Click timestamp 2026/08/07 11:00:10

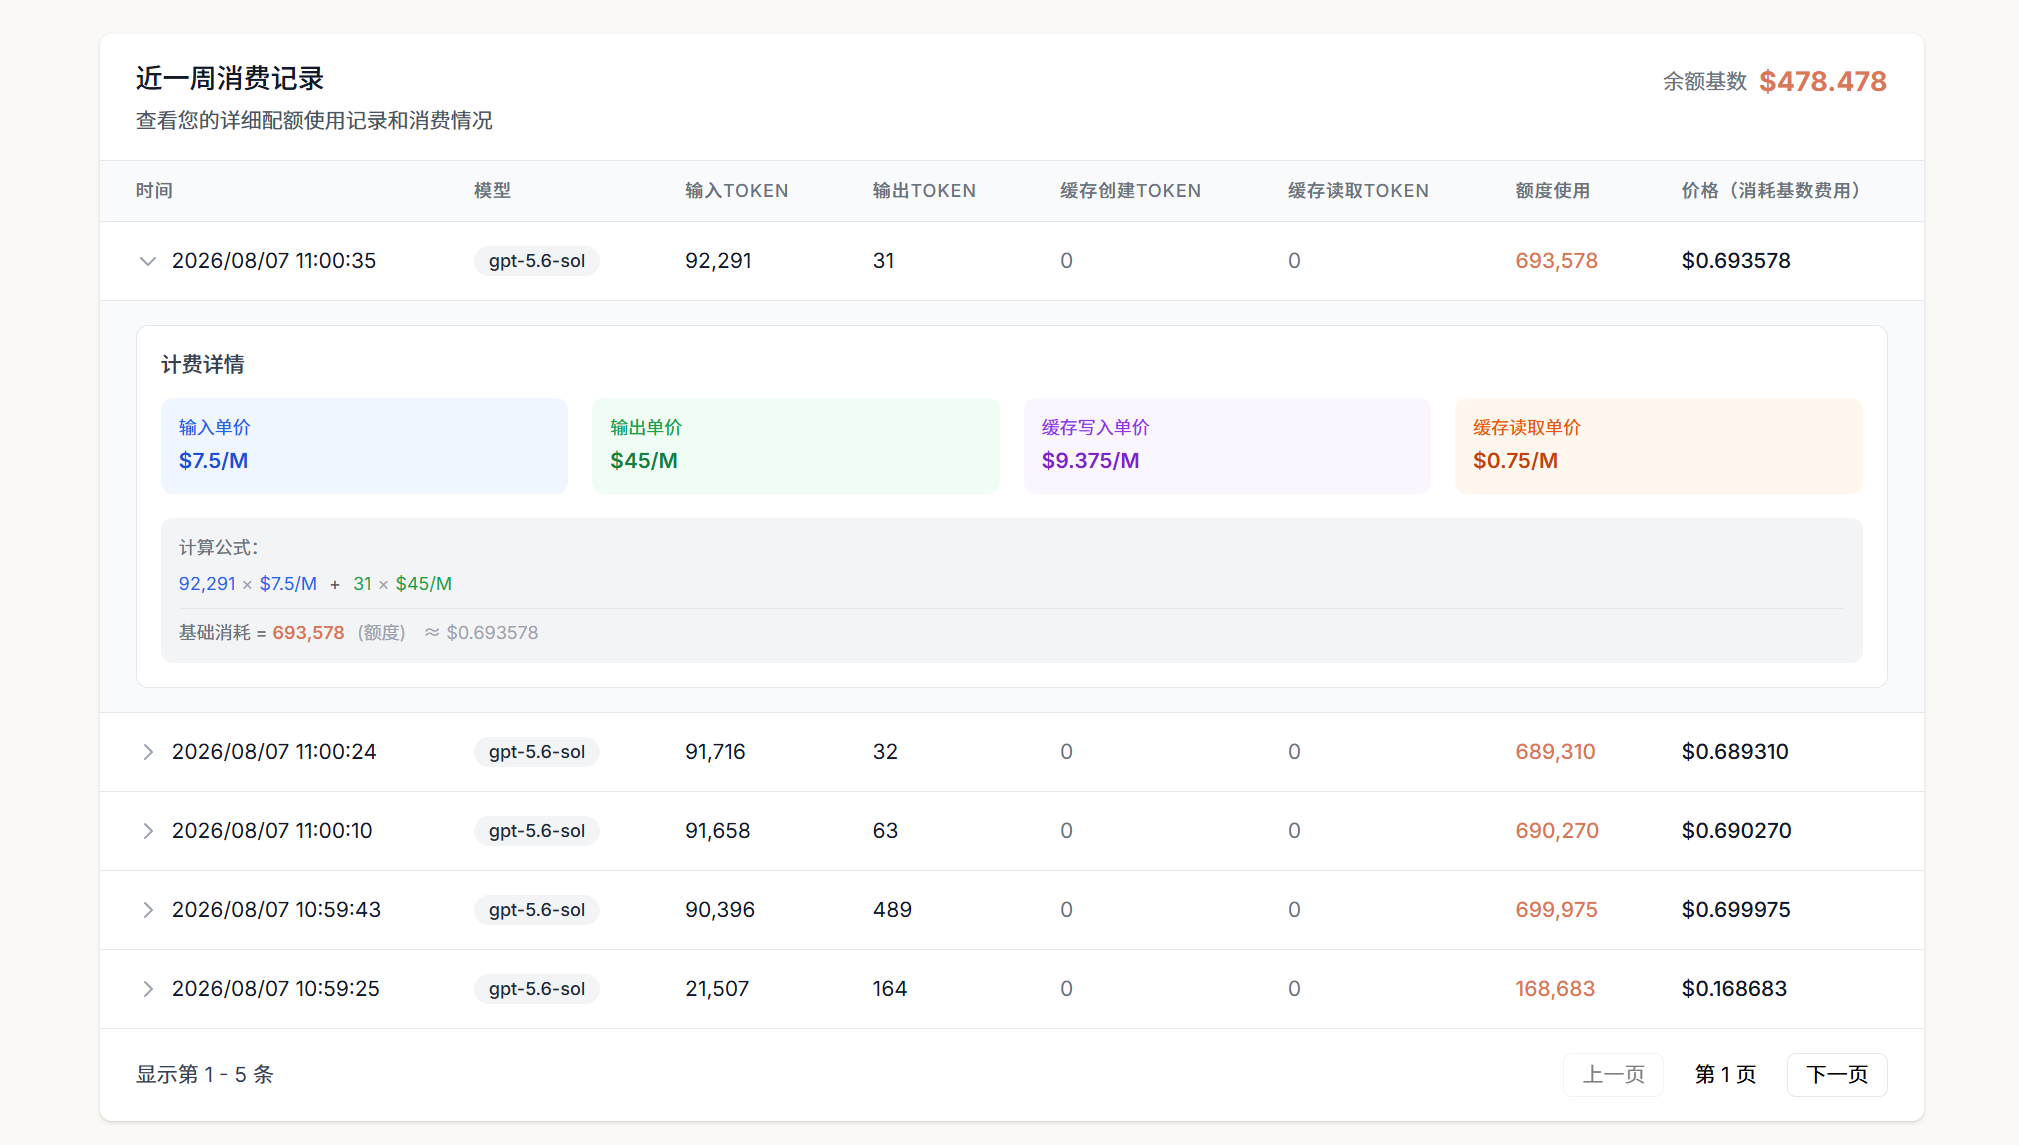(272, 831)
